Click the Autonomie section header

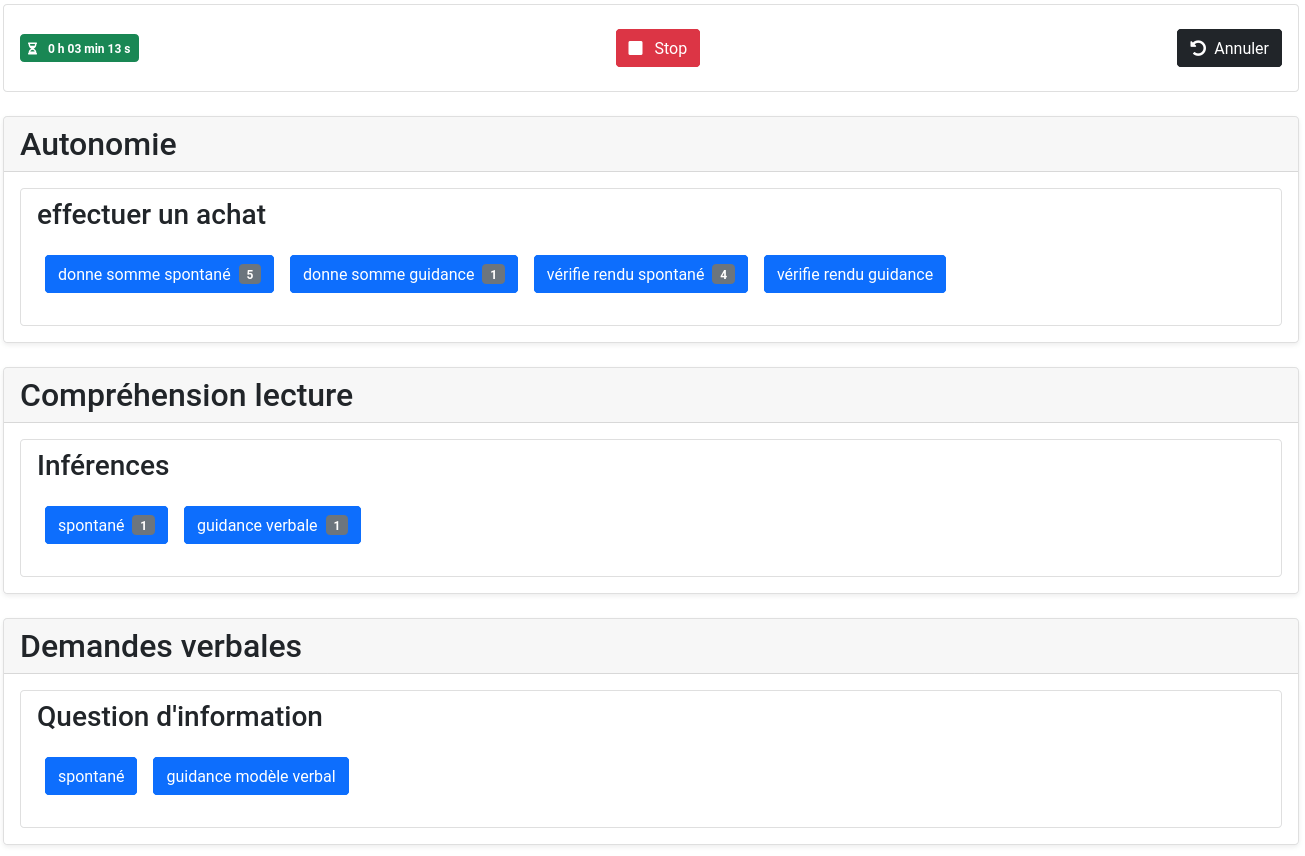tap(651, 144)
